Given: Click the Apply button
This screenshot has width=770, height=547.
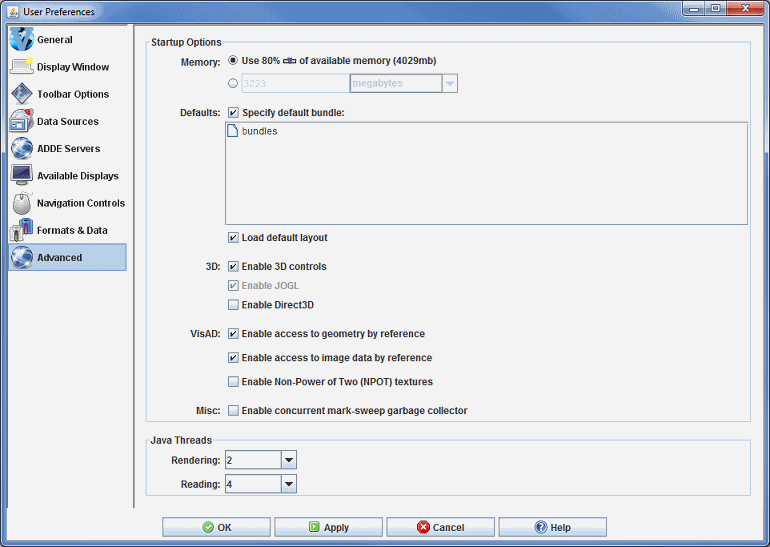Looking at the screenshot, I should click(x=328, y=527).
